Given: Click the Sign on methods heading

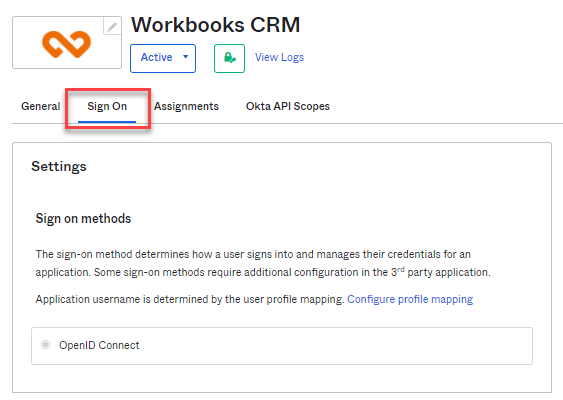Looking at the screenshot, I should [83, 218].
